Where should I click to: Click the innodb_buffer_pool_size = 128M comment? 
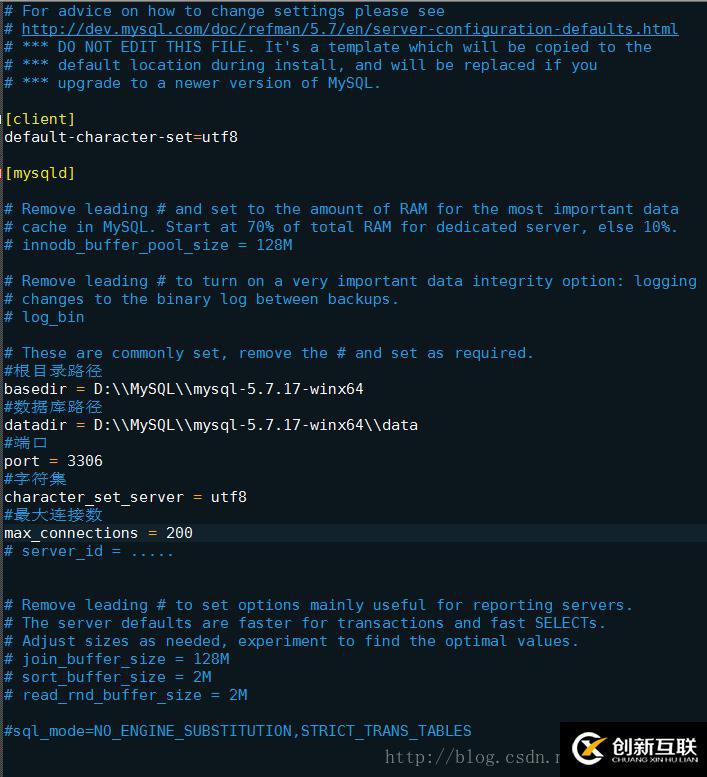tap(149, 245)
